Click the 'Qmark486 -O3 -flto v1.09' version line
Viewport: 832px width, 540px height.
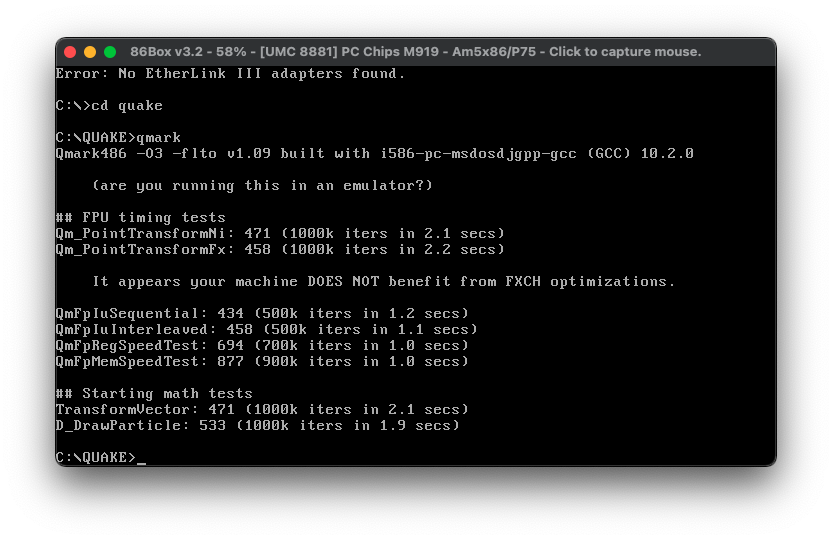click(375, 153)
